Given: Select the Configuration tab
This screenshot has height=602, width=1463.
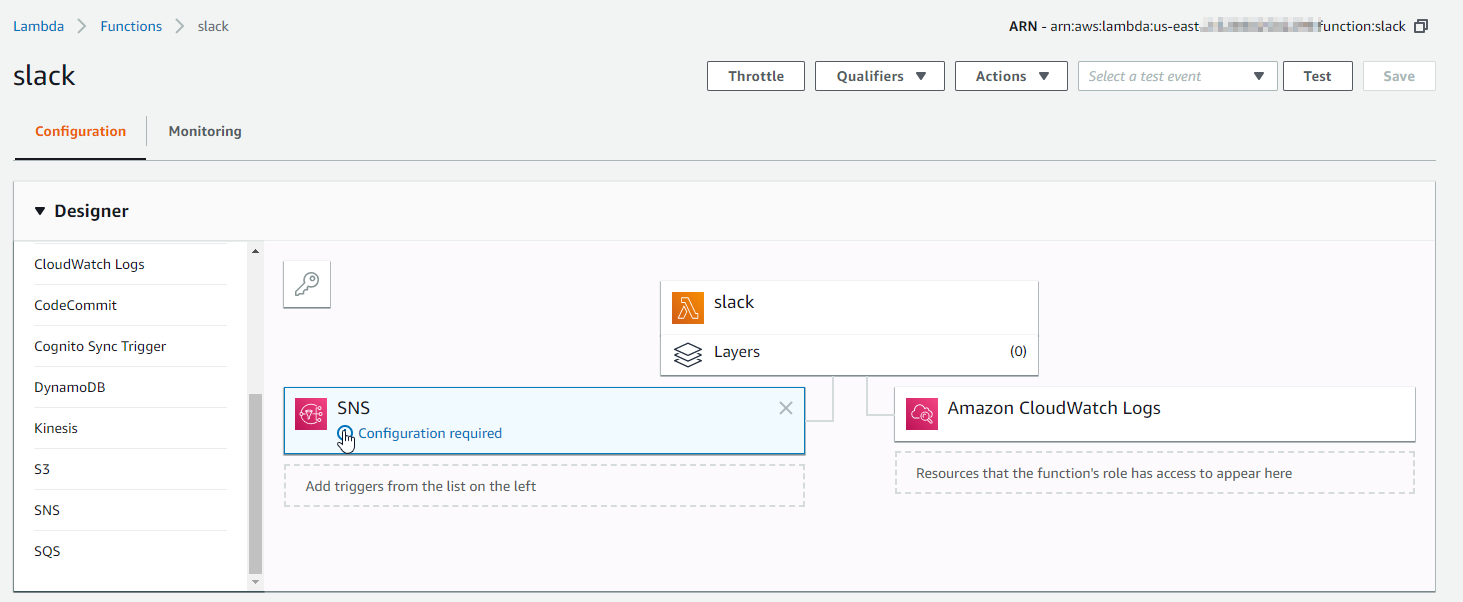Looking at the screenshot, I should click(x=80, y=131).
